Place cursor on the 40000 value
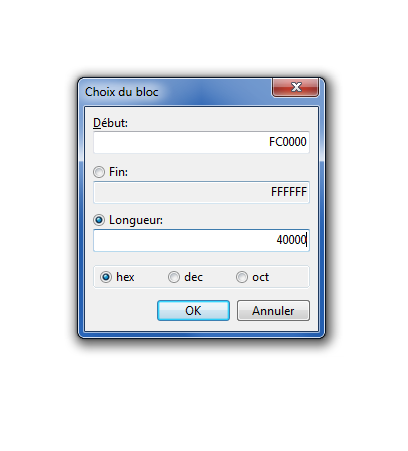Image resolution: width=408 pixels, height=451 pixels. tap(291, 240)
